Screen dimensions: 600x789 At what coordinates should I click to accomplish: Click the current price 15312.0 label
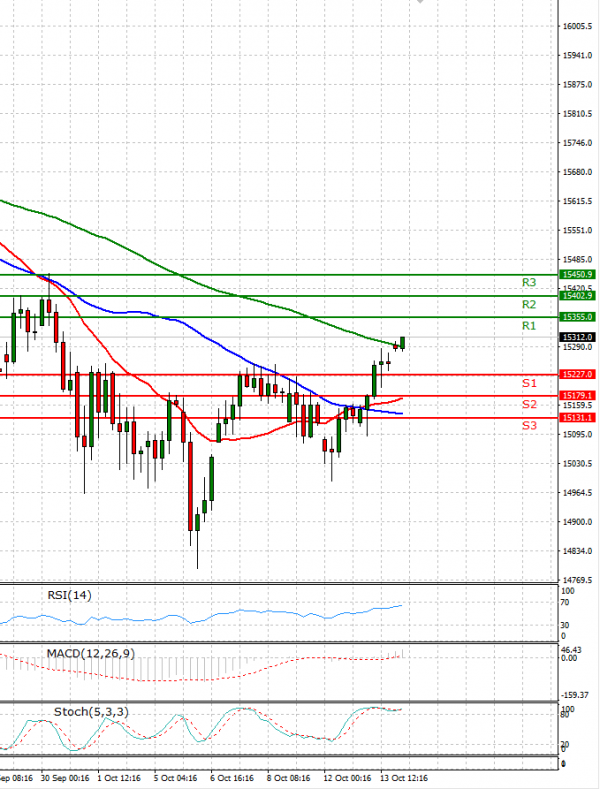(x=577, y=337)
